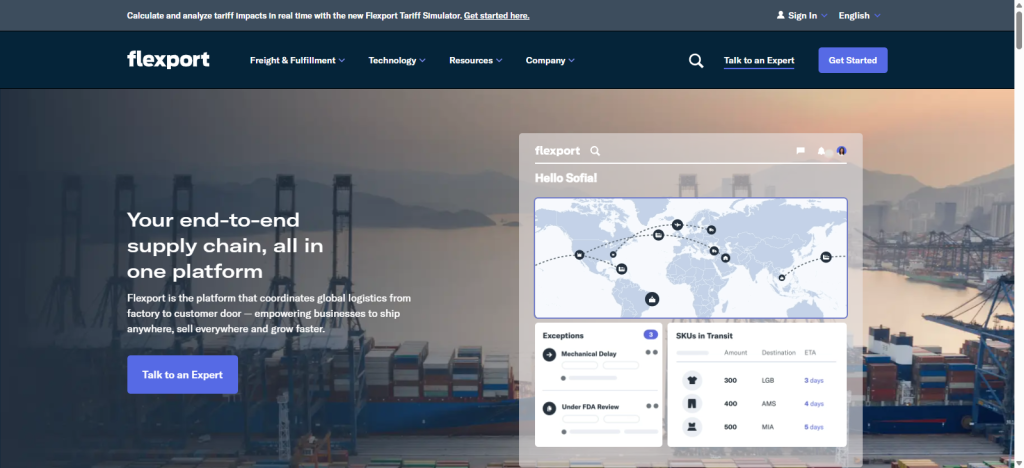Viewport: 1024px width, 468px height.
Task: Click the 'Destination' column header
Action: tap(778, 353)
